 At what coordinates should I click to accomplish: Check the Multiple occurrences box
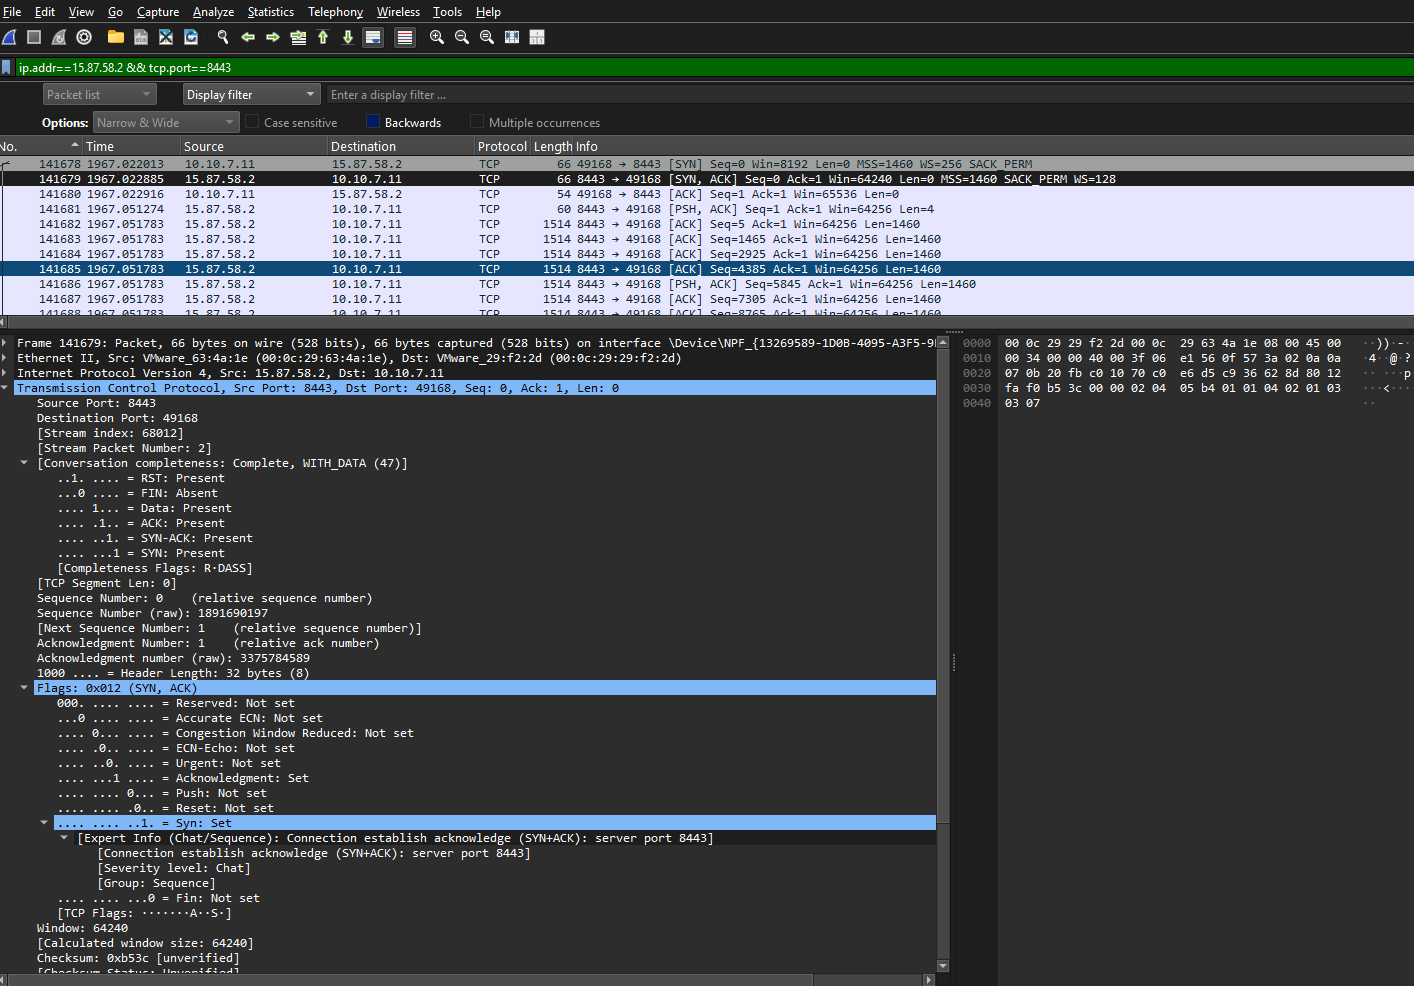click(477, 122)
